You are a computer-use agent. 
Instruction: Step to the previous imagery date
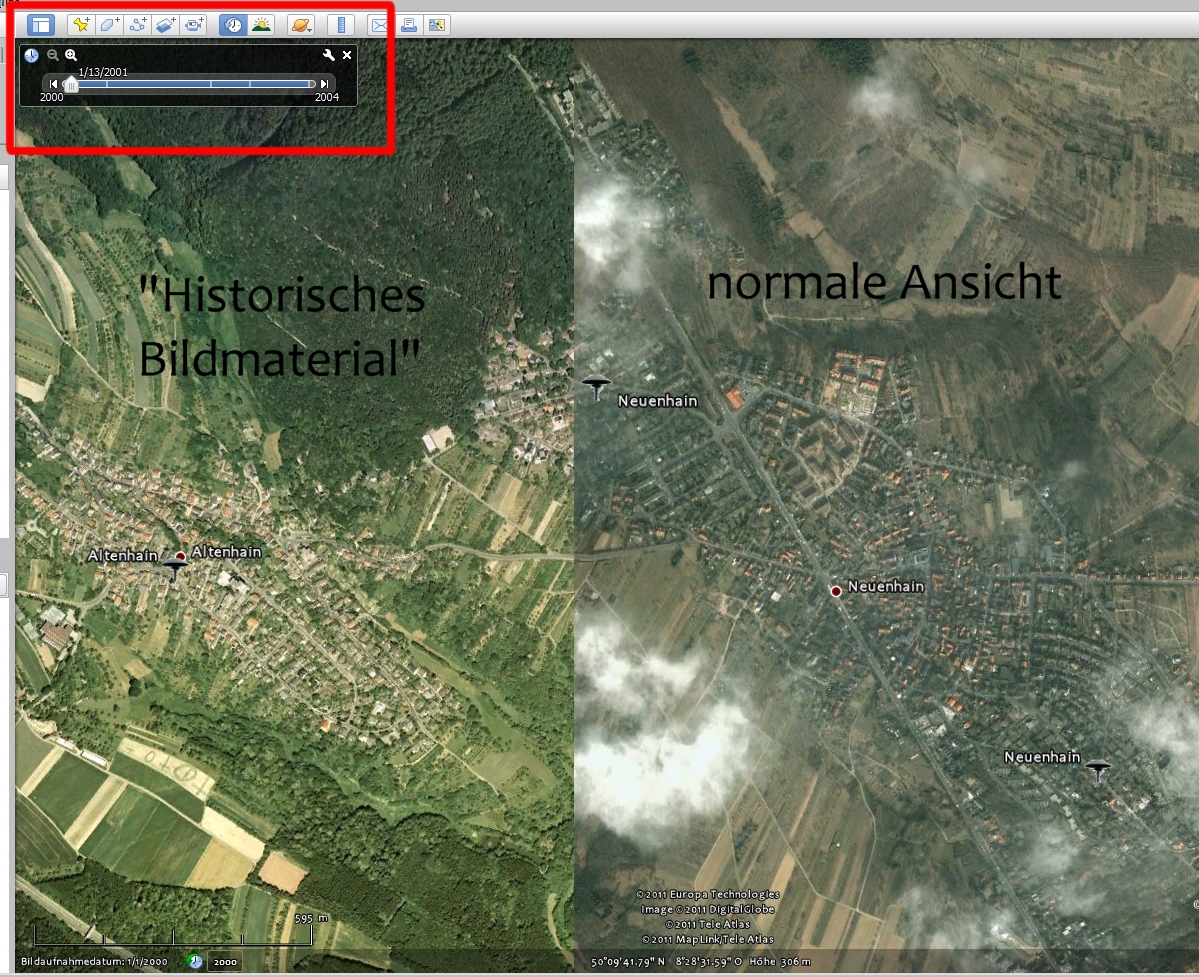[53, 84]
